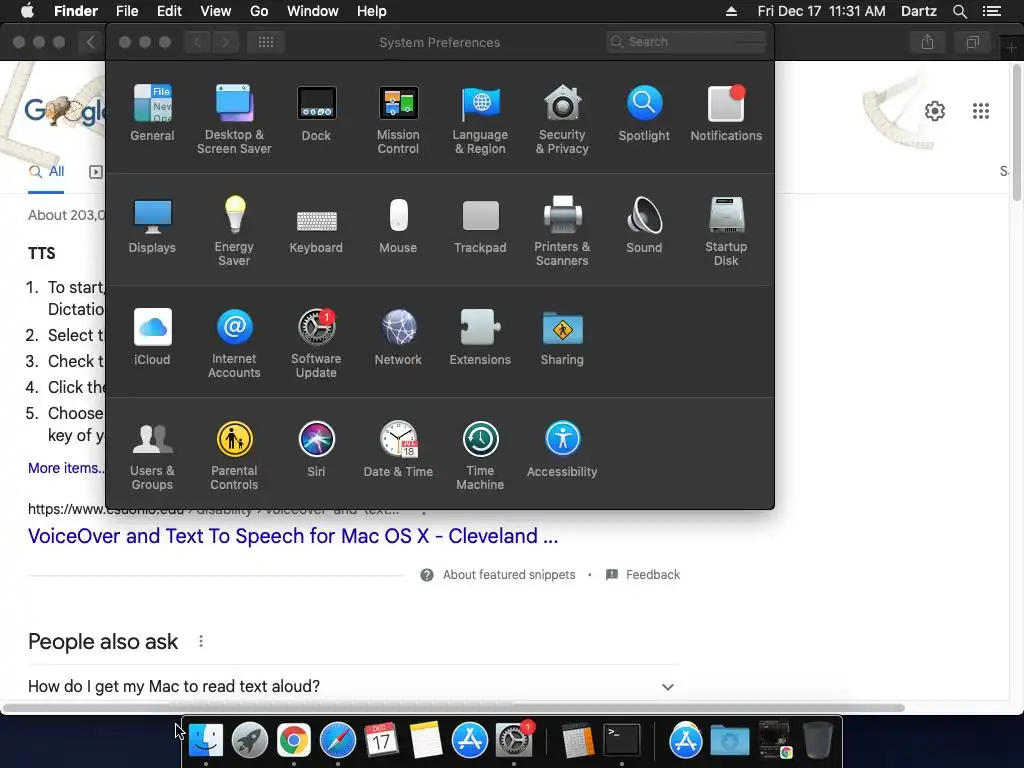Open Finder from the Dock

[206, 740]
